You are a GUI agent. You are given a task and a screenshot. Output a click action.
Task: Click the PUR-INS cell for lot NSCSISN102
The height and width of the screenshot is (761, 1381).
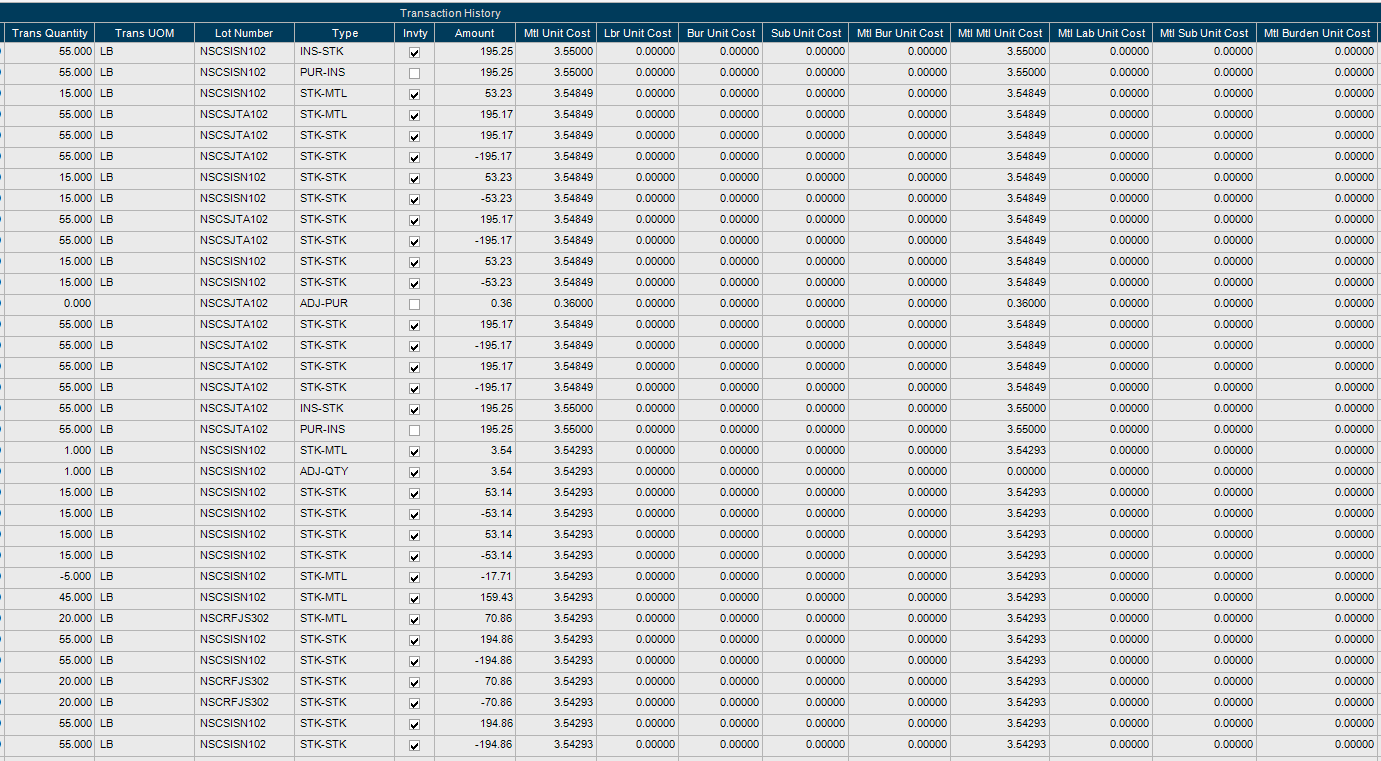345,73
